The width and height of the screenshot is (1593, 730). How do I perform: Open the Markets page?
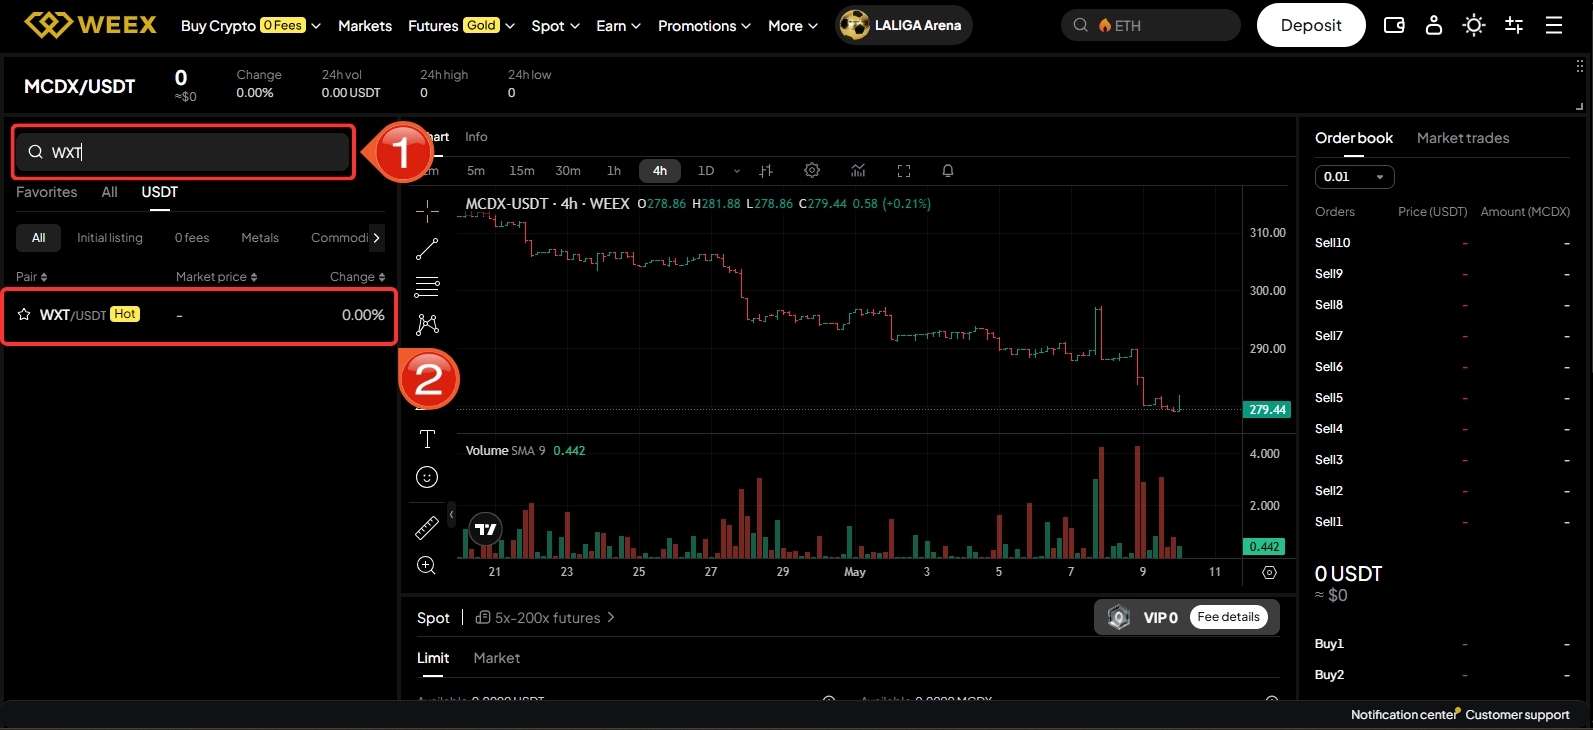(365, 25)
